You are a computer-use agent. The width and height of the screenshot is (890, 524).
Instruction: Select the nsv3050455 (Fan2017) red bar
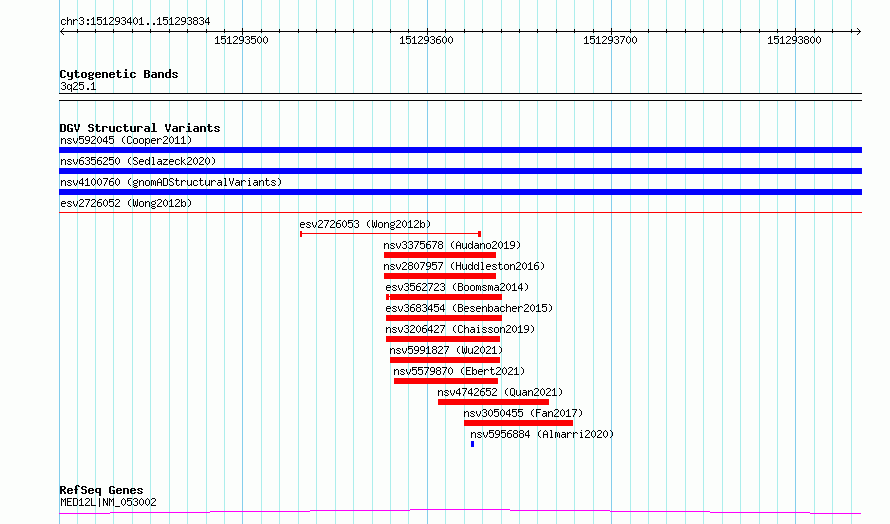(x=518, y=423)
